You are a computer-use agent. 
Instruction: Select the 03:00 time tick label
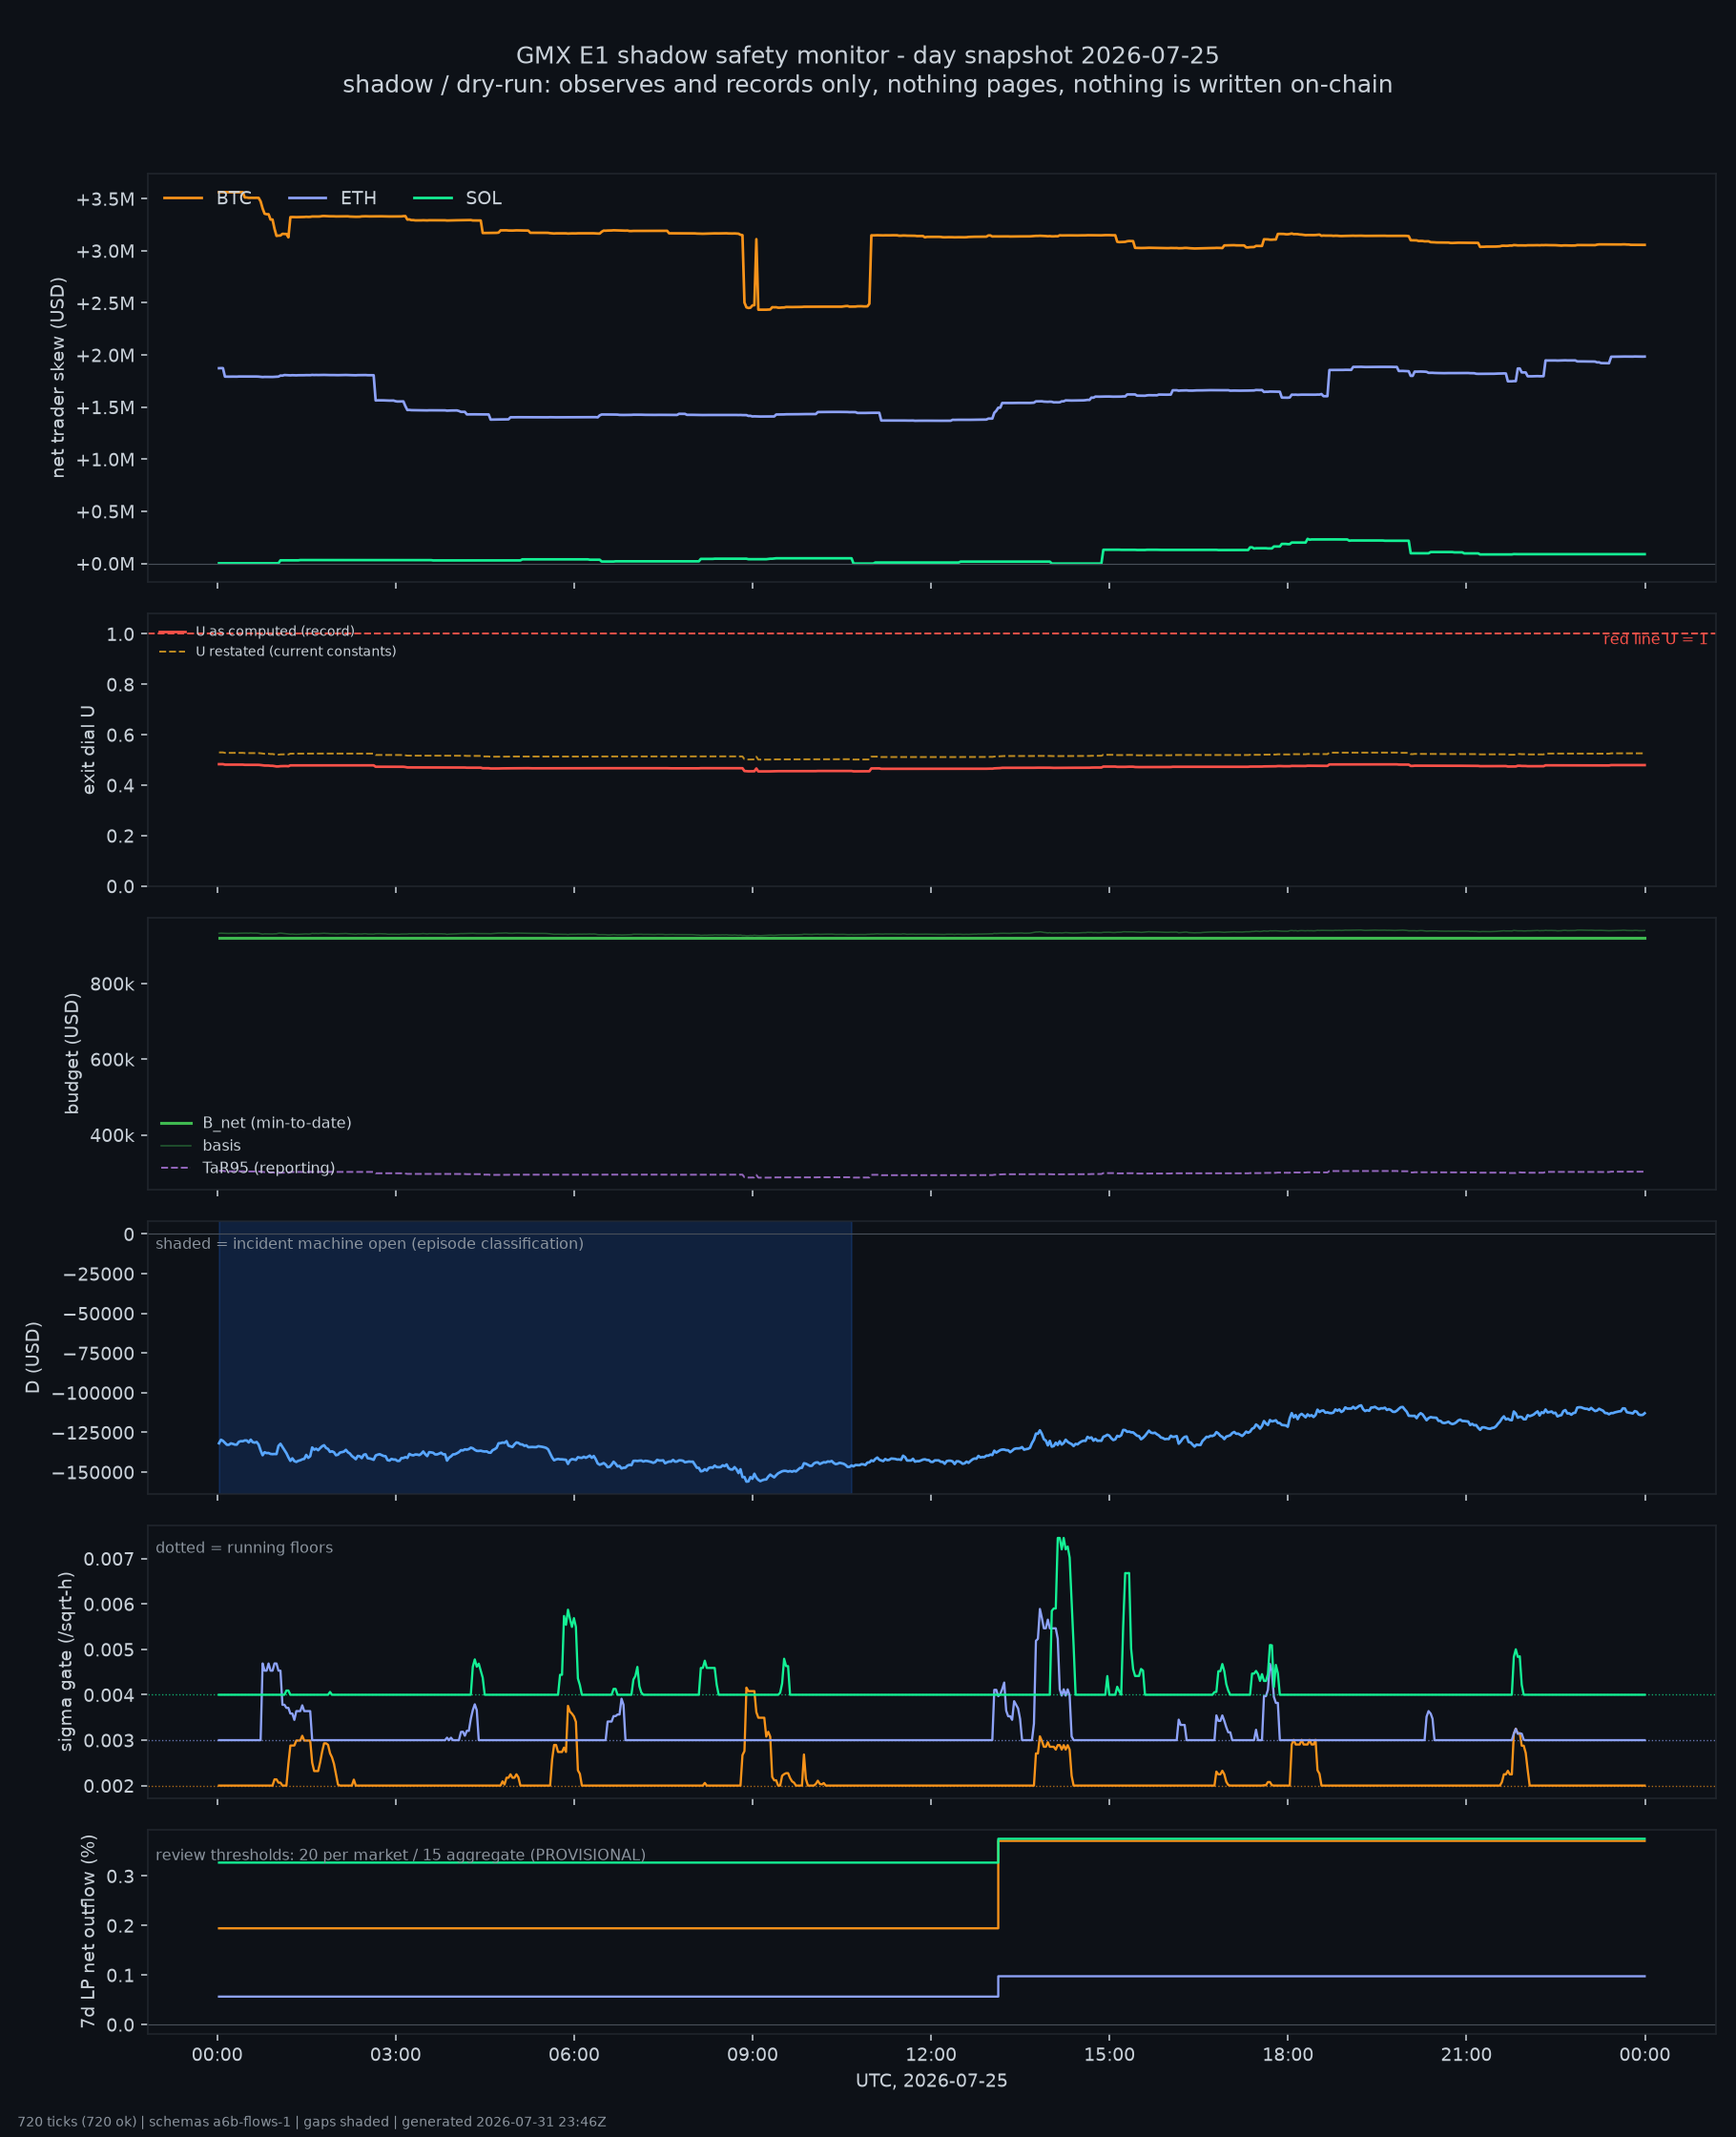pyautogui.click(x=396, y=2055)
